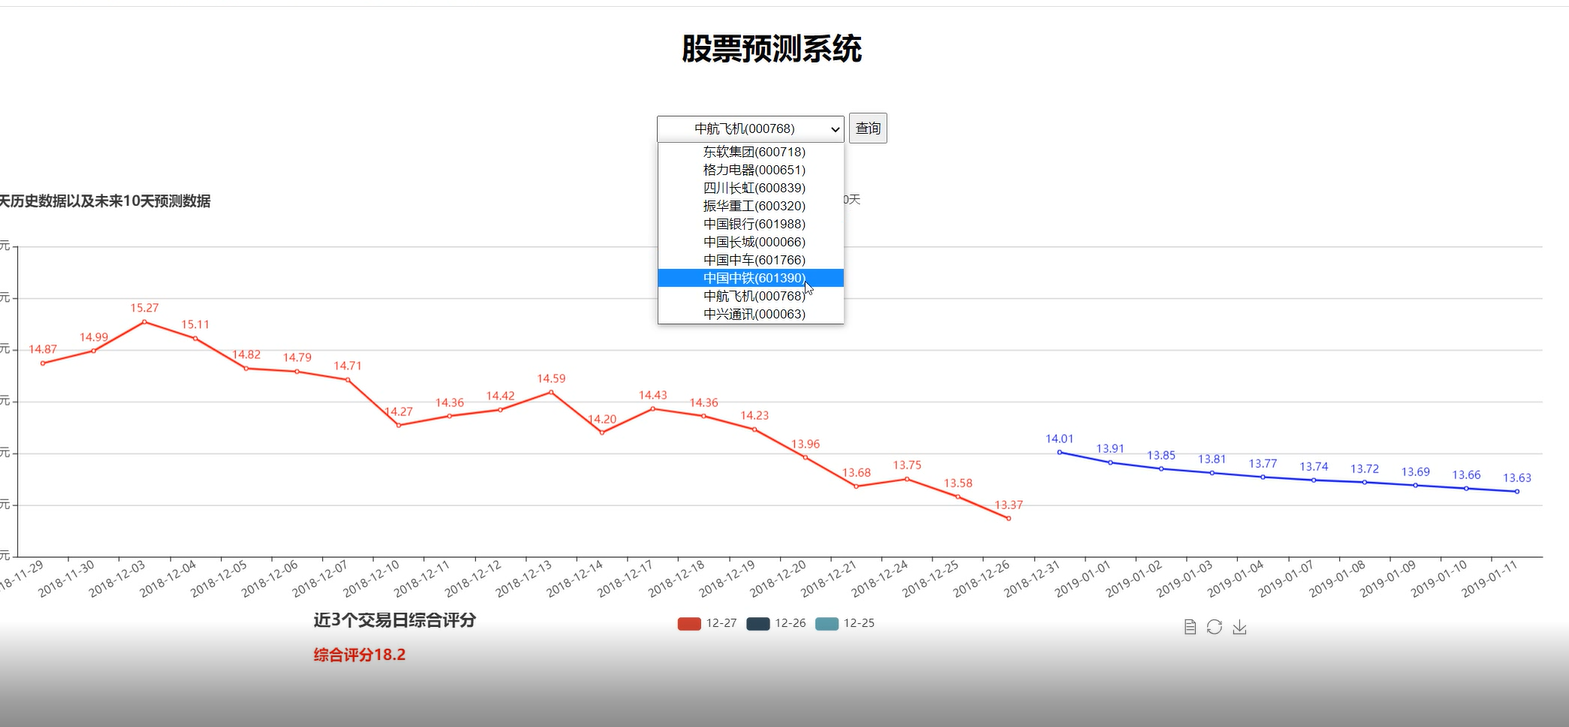
Task: Open the data view document icon
Action: tap(1190, 627)
